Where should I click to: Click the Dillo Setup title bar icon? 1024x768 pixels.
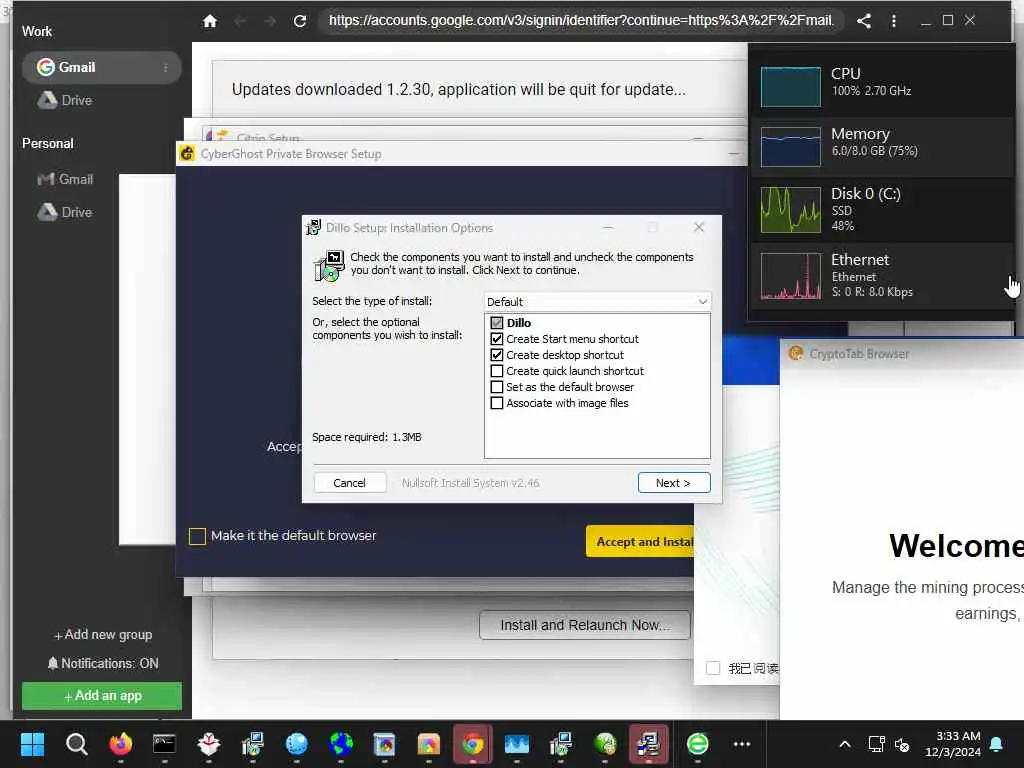coord(313,227)
